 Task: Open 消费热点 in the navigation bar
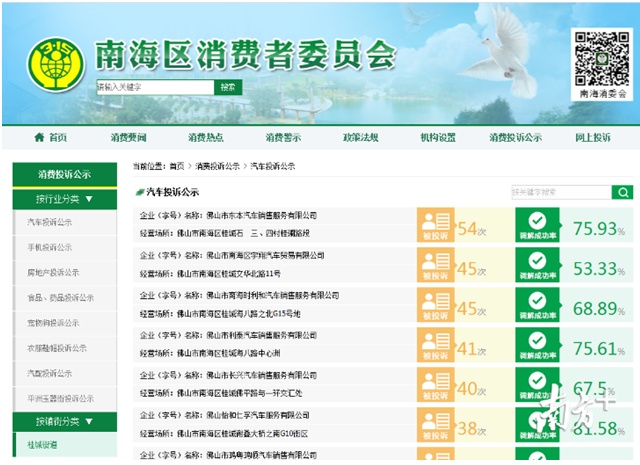click(206, 138)
